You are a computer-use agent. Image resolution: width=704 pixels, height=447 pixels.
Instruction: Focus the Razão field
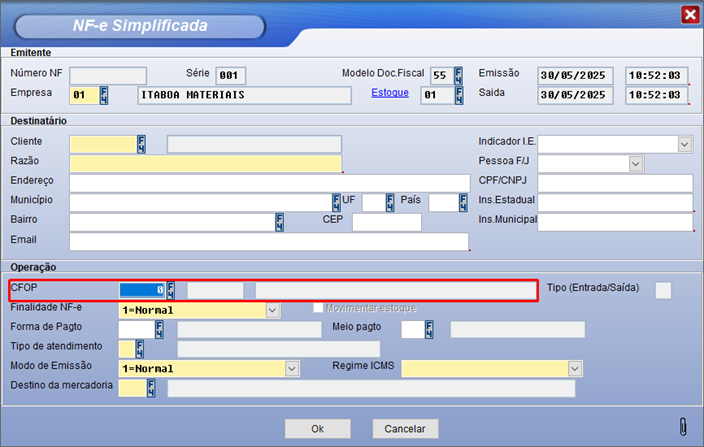(206, 164)
